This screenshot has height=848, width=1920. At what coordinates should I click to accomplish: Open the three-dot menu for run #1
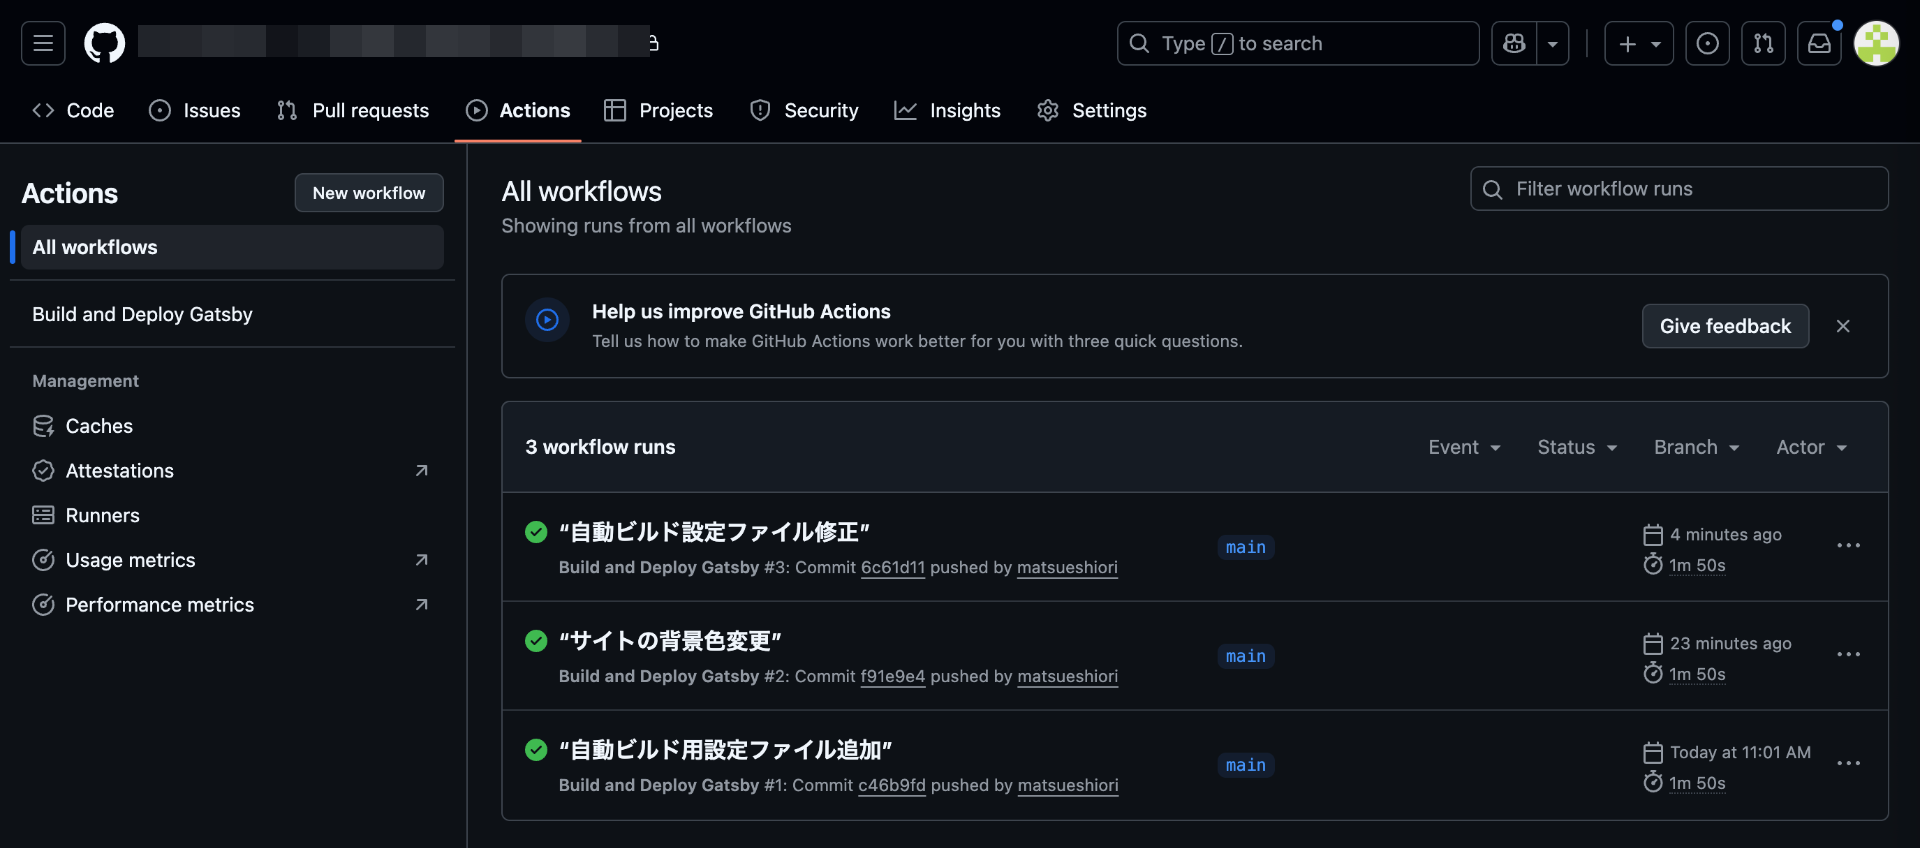(x=1849, y=764)
